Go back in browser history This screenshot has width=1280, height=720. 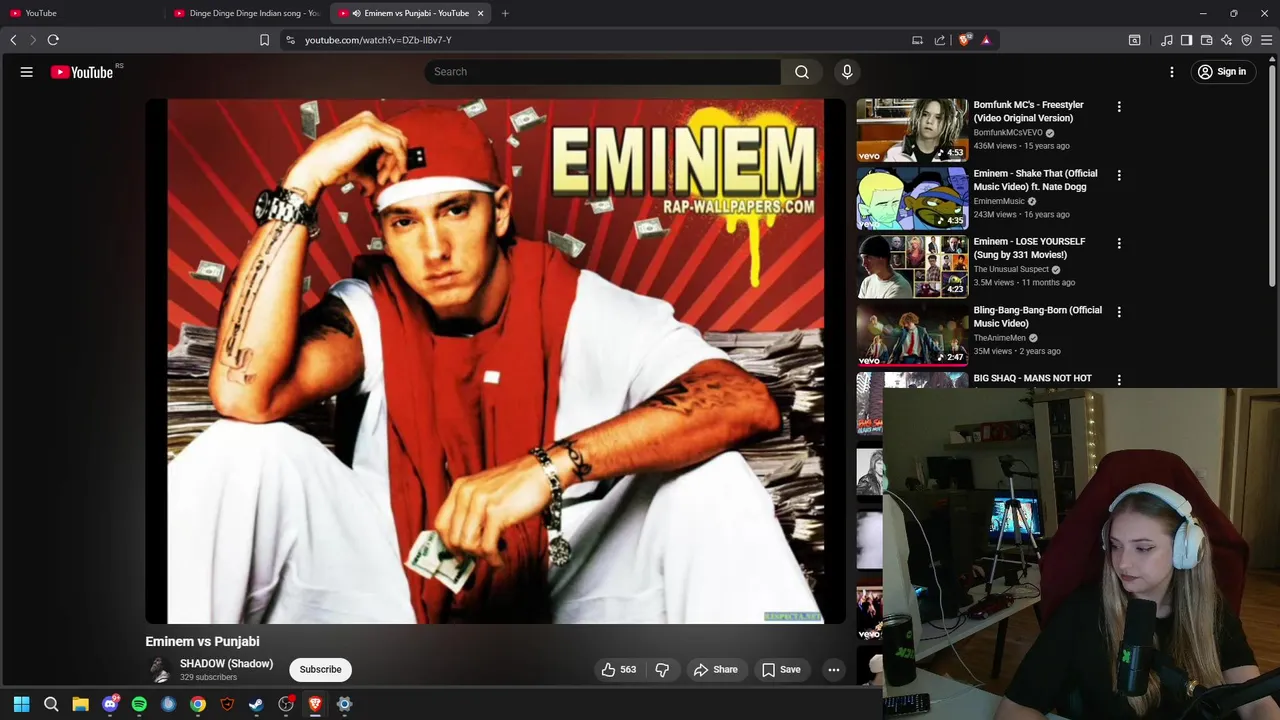click(x=13, y=40)
